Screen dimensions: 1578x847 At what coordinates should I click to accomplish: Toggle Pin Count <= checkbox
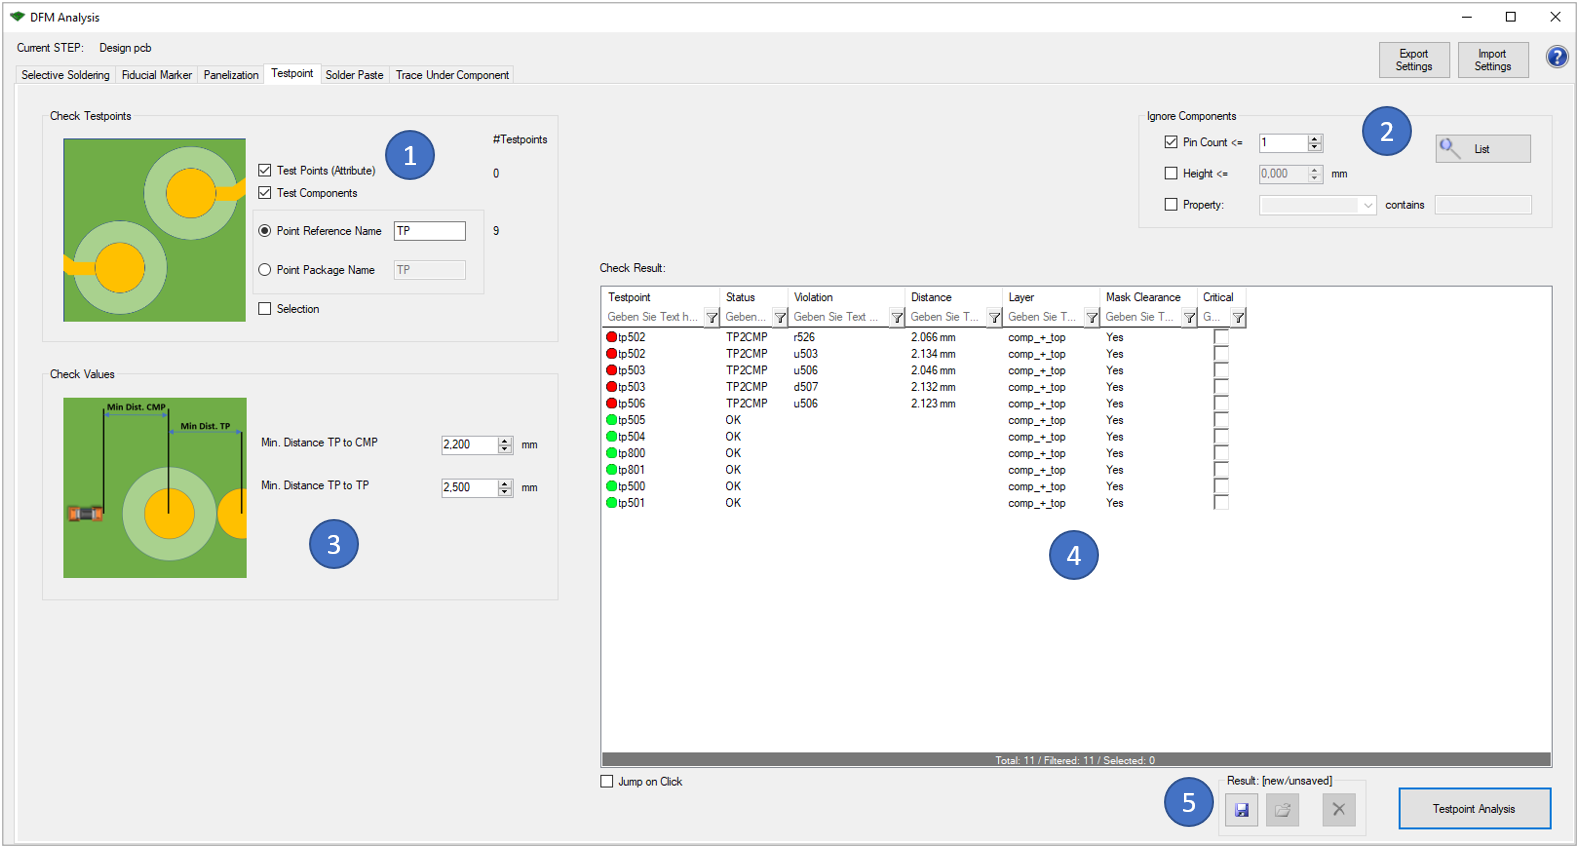pos(1171,142)
